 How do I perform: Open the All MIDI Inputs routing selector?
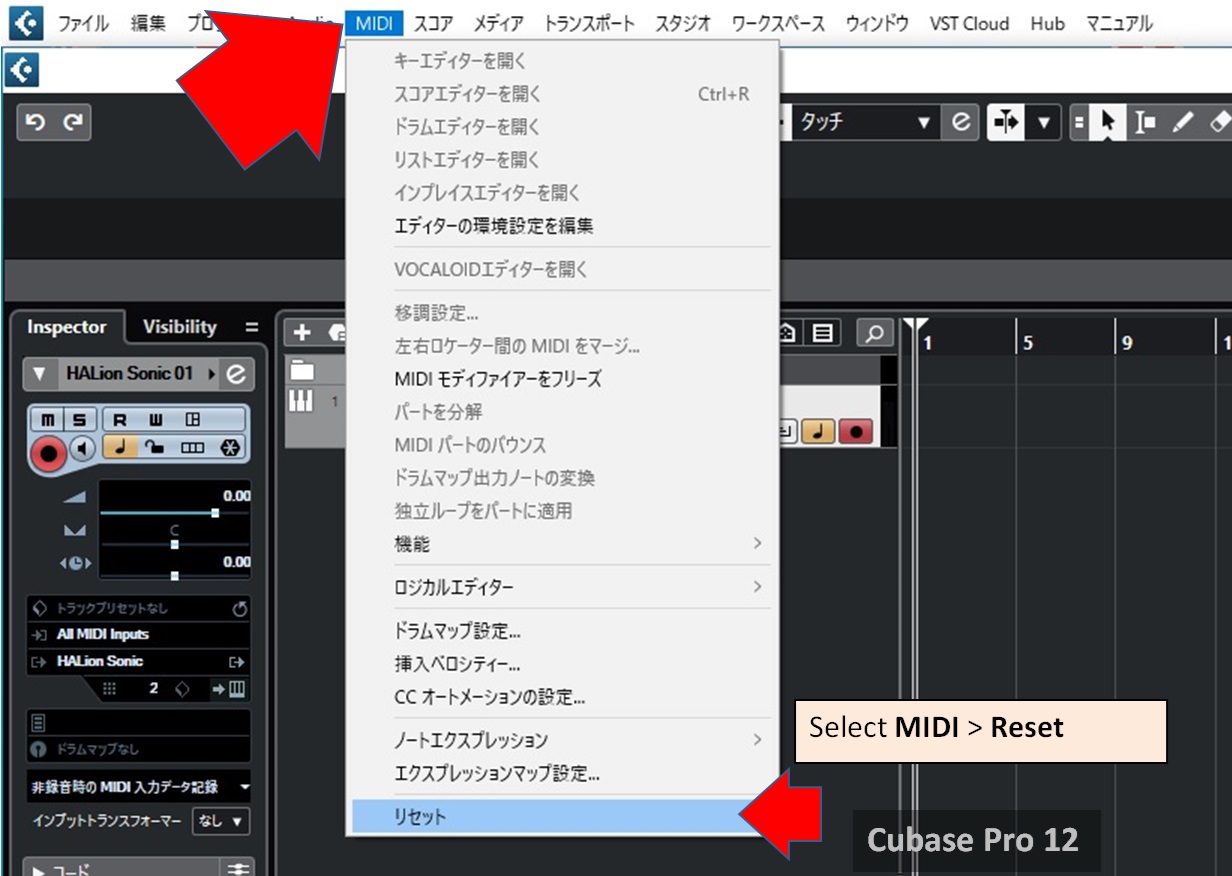point(138,634)
